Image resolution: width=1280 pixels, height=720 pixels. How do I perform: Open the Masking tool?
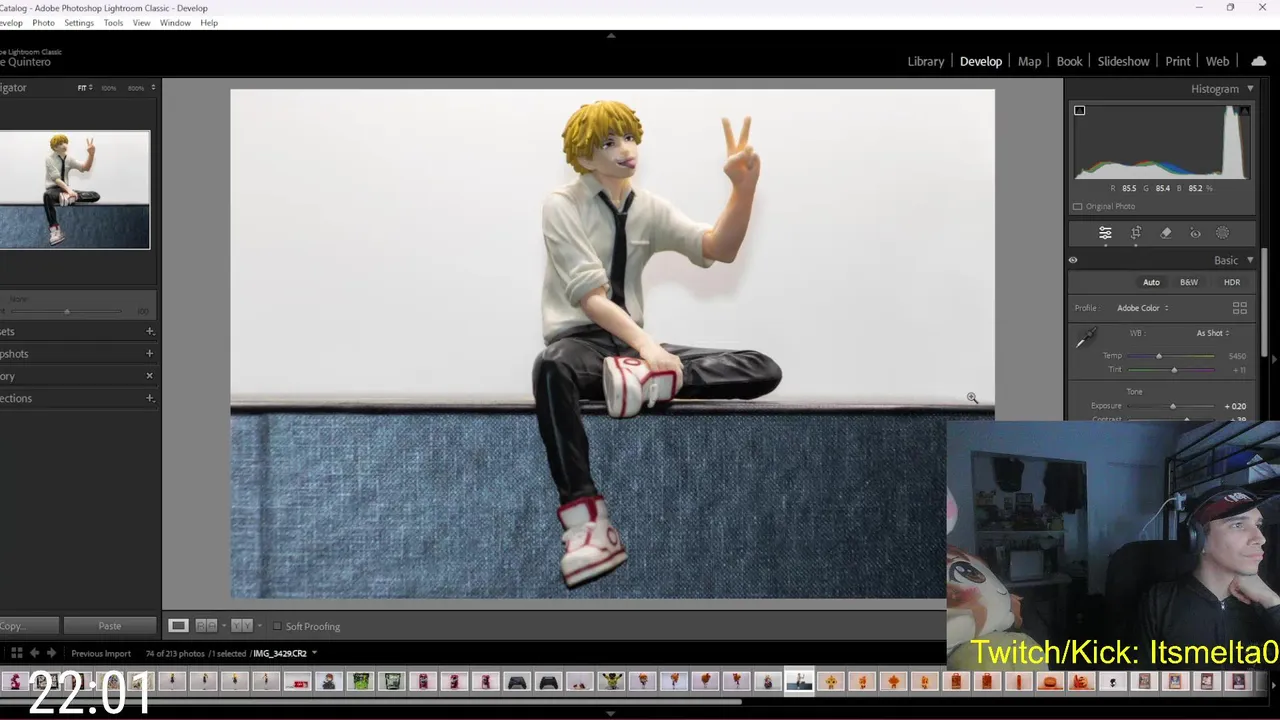point(1222,233)
